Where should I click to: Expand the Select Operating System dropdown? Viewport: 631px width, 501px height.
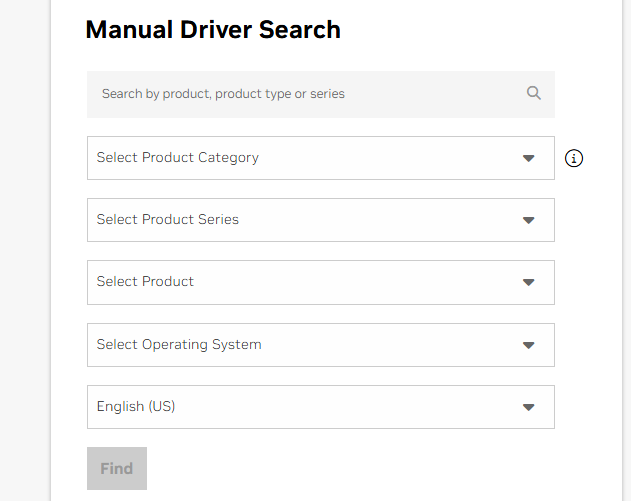(320, 345)
